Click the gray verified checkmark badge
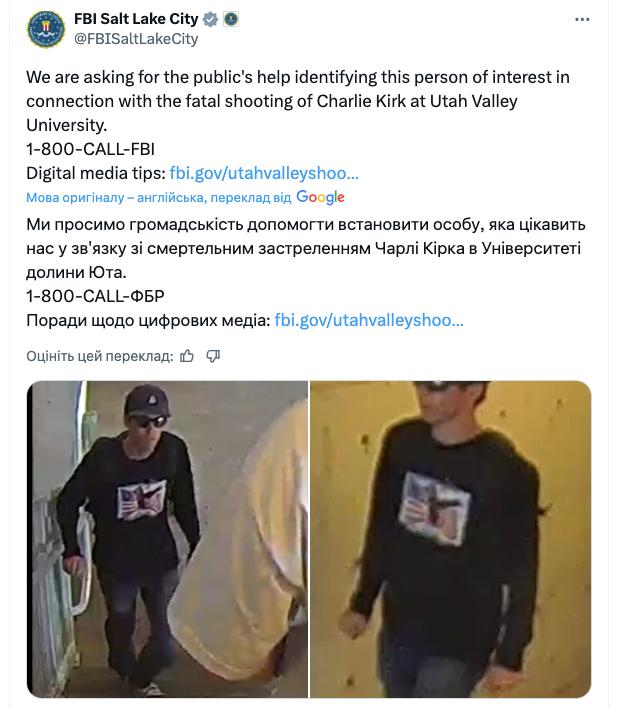This screenshot has height=708, width=618. click(x=210, y=19)
